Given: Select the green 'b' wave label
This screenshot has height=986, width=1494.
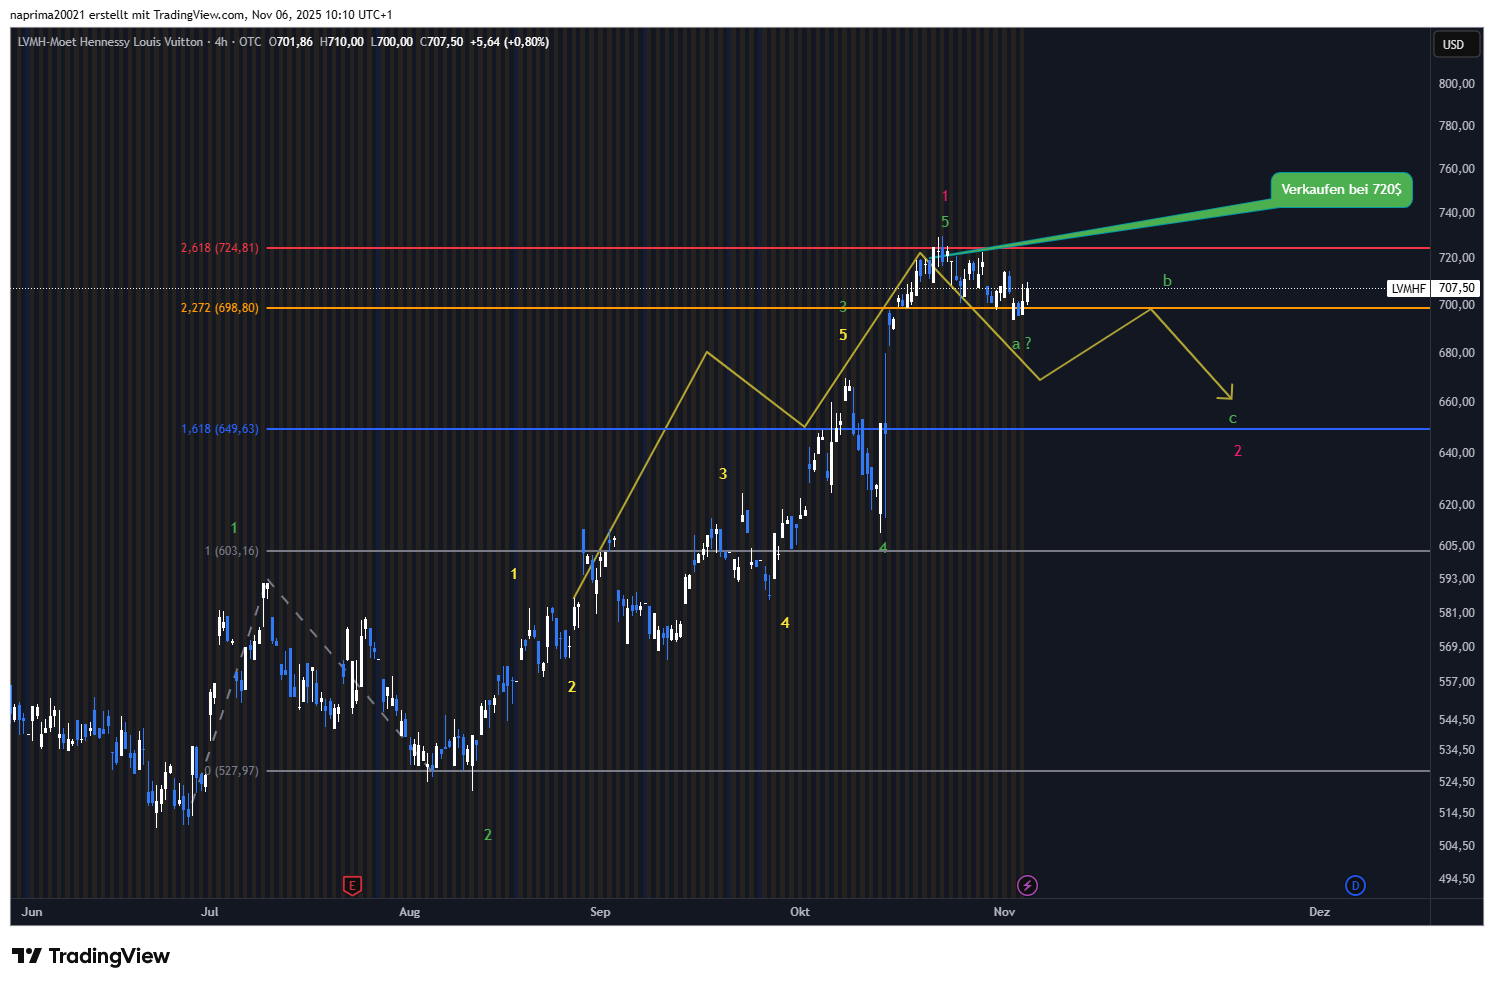Looking at the screenshot, I should point(1167,281).
